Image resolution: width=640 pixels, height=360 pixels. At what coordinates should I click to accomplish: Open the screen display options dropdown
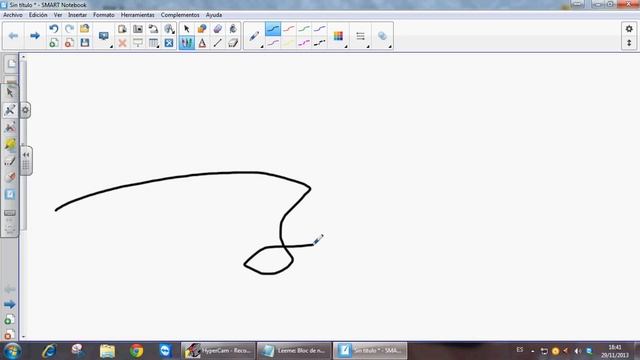click(x=104, y=36)
